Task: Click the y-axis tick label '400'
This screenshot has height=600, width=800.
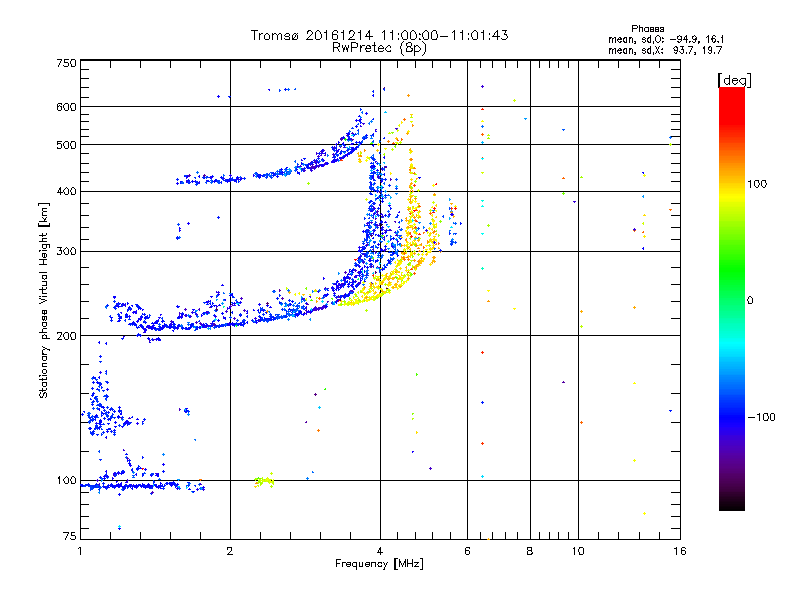Action: 66,191
